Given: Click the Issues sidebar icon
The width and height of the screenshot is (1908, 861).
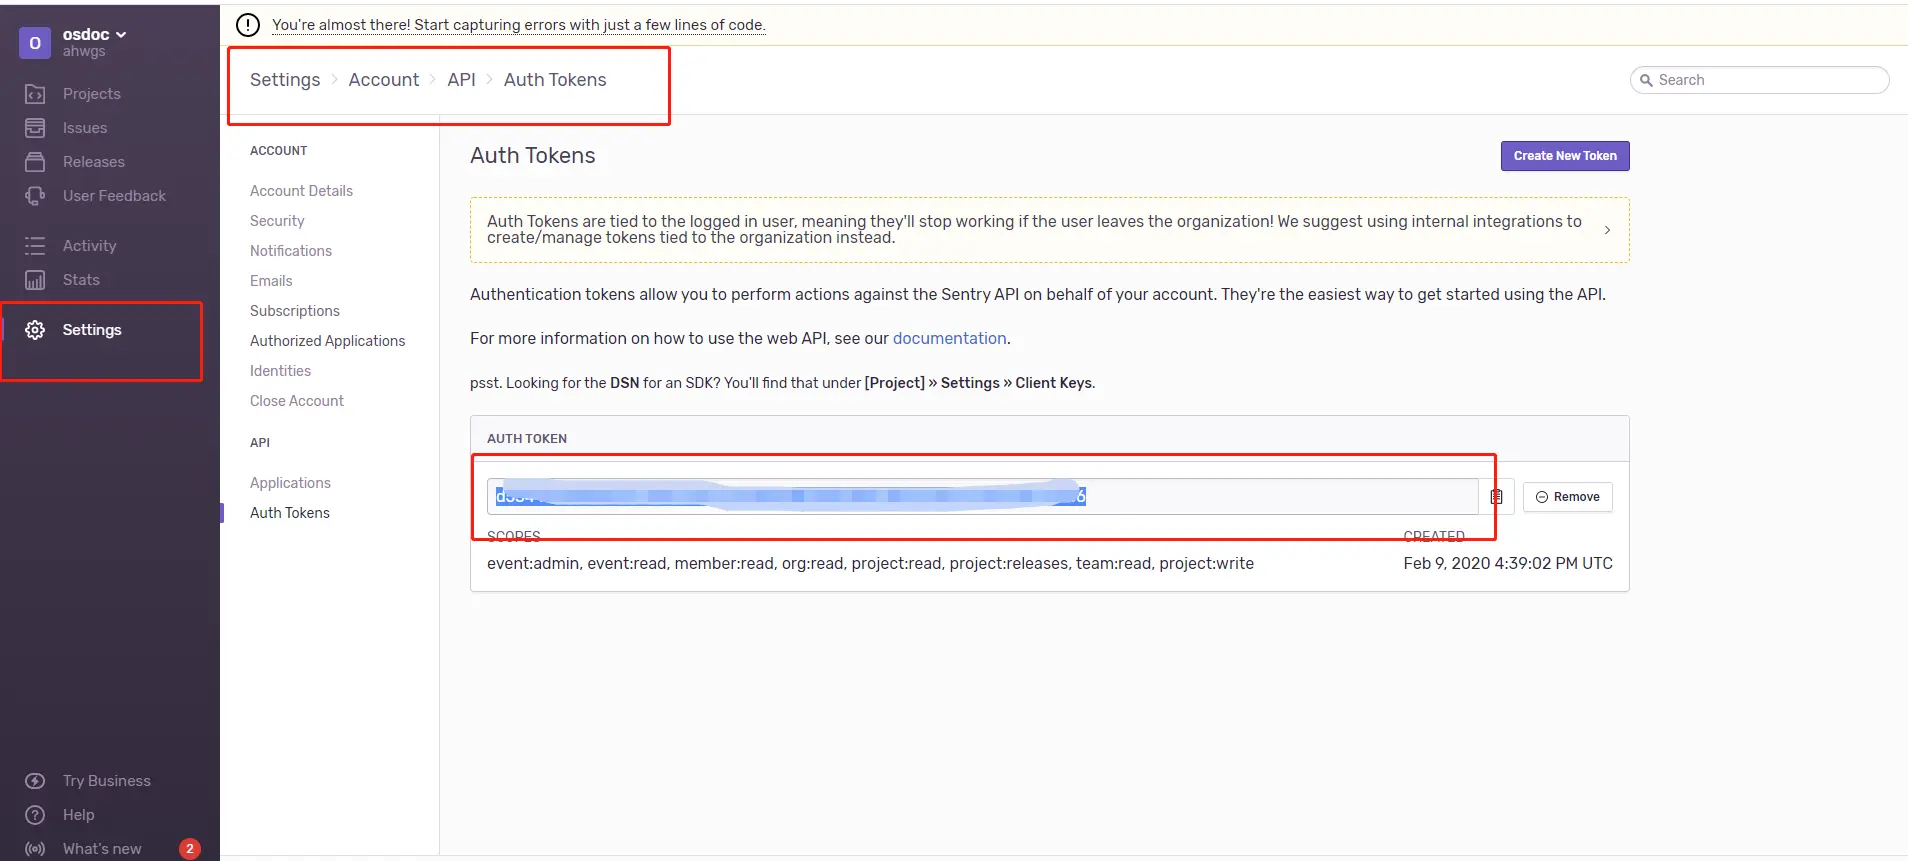Looking at the screenshot, I should 35,128.
